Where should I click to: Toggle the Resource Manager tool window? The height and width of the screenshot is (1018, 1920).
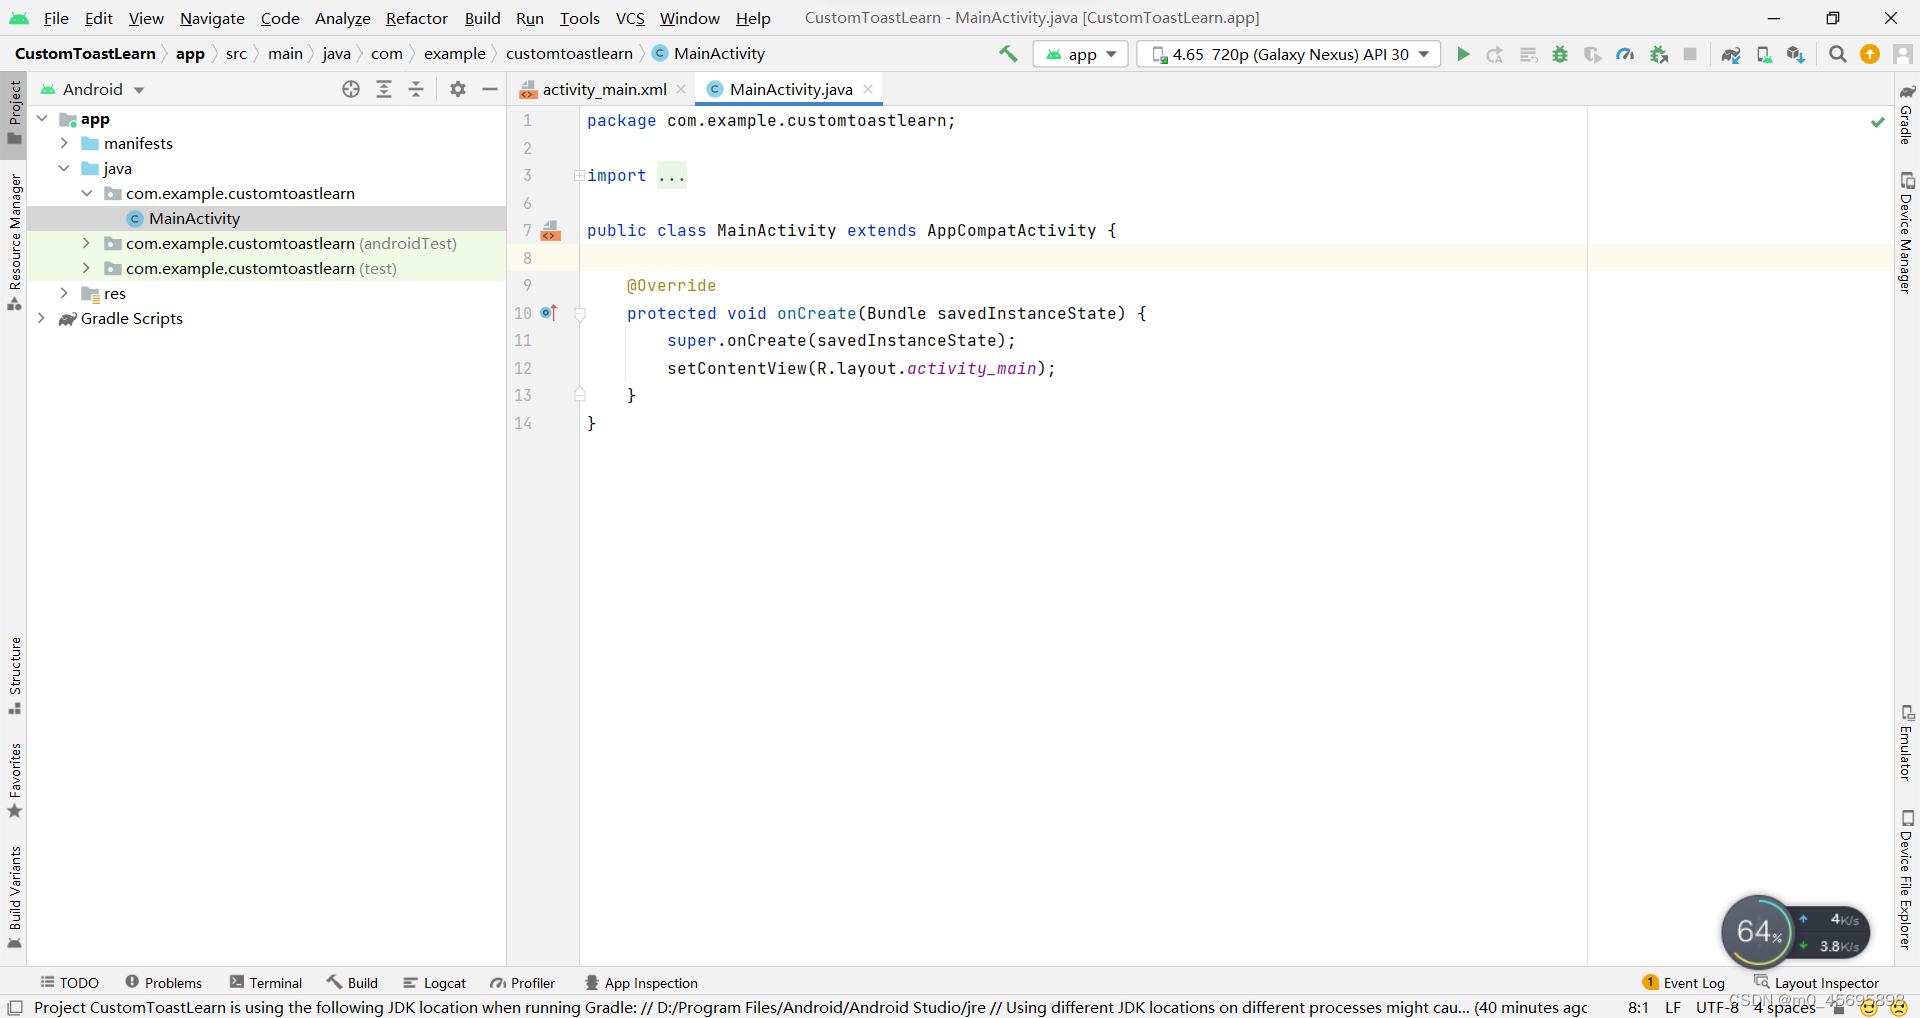pos(14,242)
